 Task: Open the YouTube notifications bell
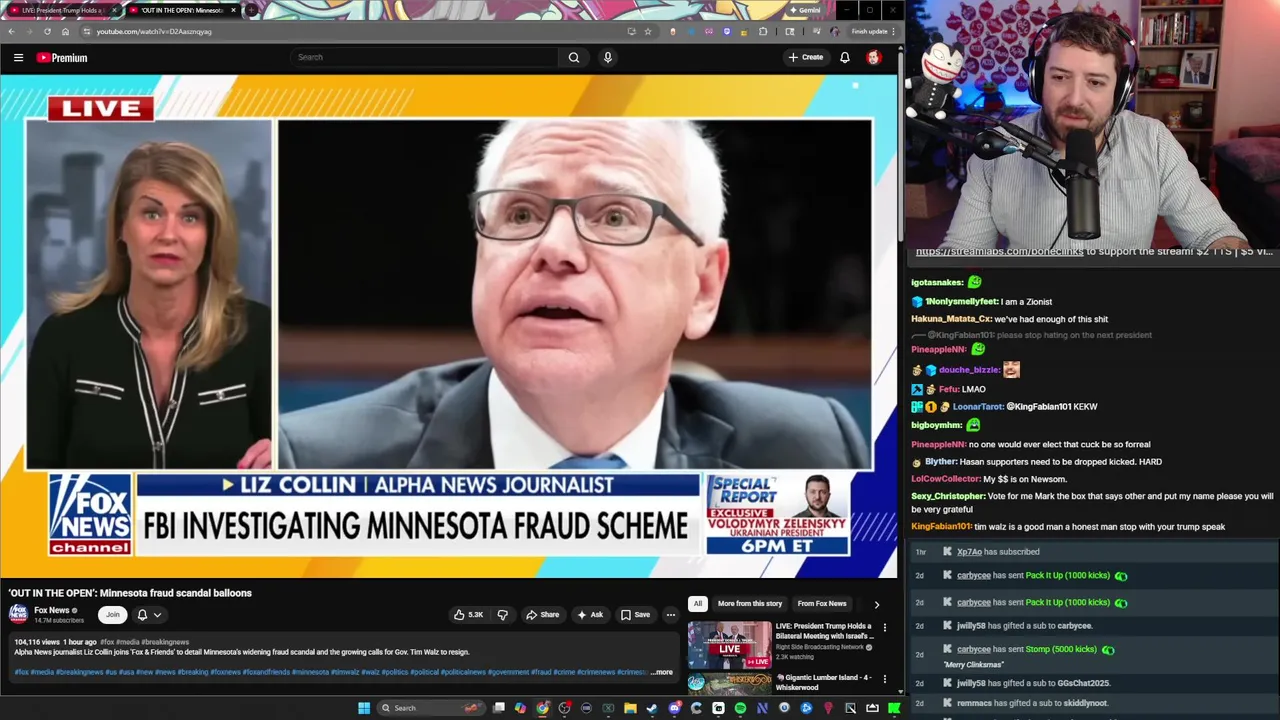click(x=845, y=58)
